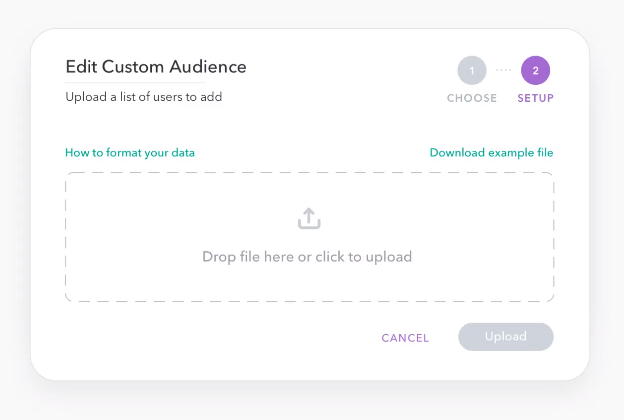Click the SETUP step label
Image resolution: width=624 pixels, height=420 pixels.
coord(536,98)
